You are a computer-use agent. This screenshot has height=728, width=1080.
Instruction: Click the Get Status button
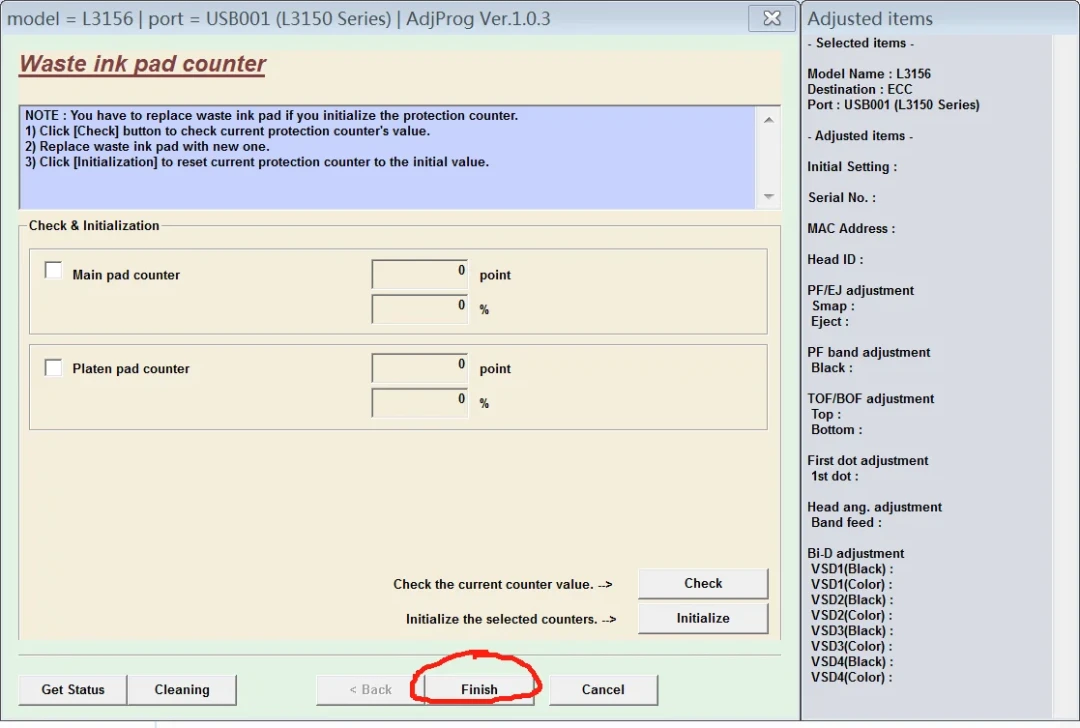pyautogui.click(x=72, y=689)
